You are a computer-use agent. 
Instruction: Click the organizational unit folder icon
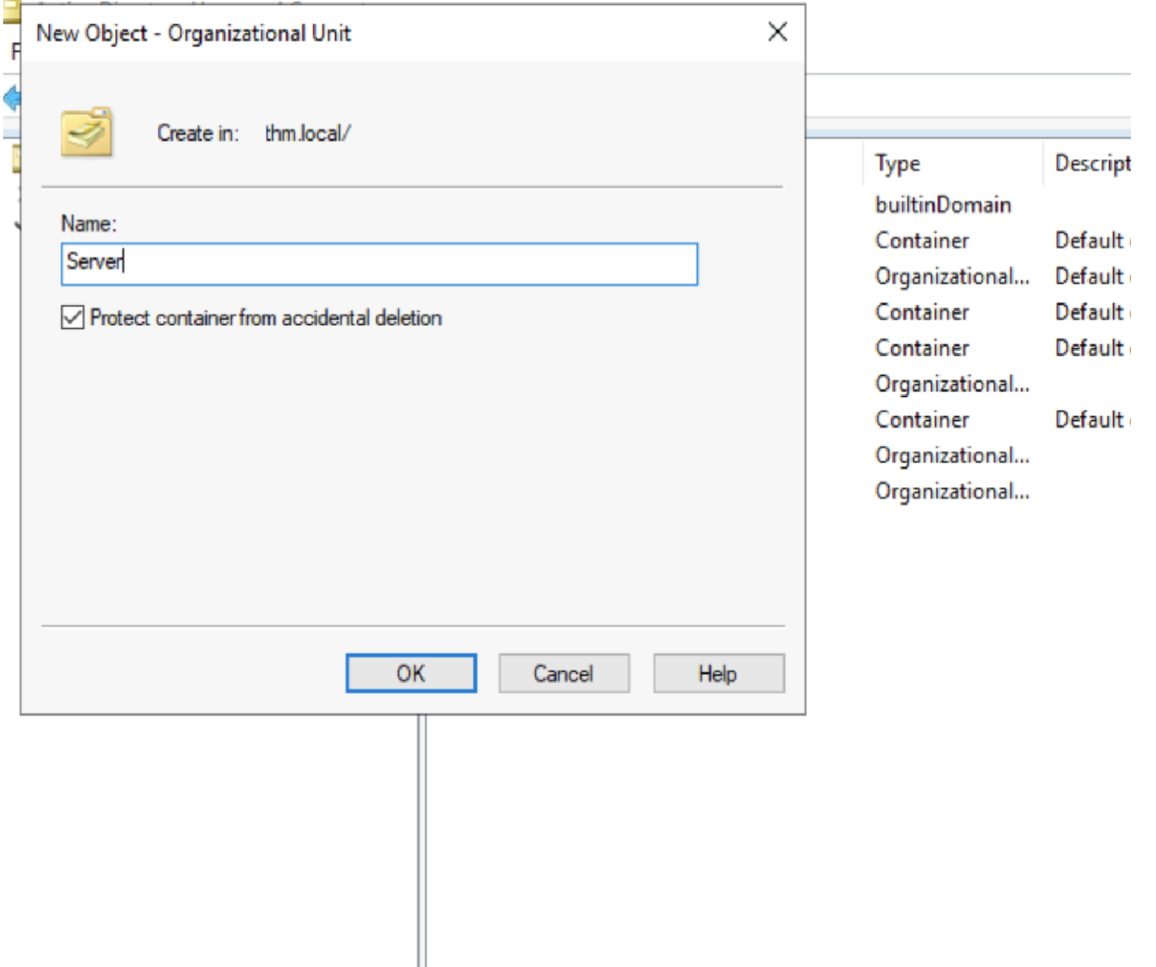[x=87, y=132]
